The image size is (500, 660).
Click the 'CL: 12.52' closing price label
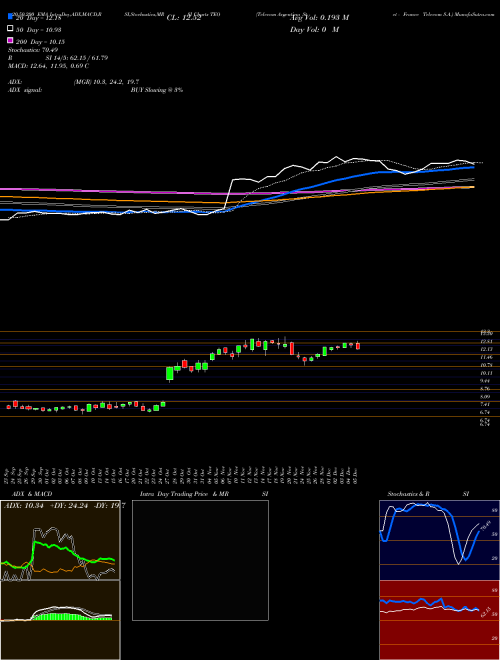(x=184, y=18)
